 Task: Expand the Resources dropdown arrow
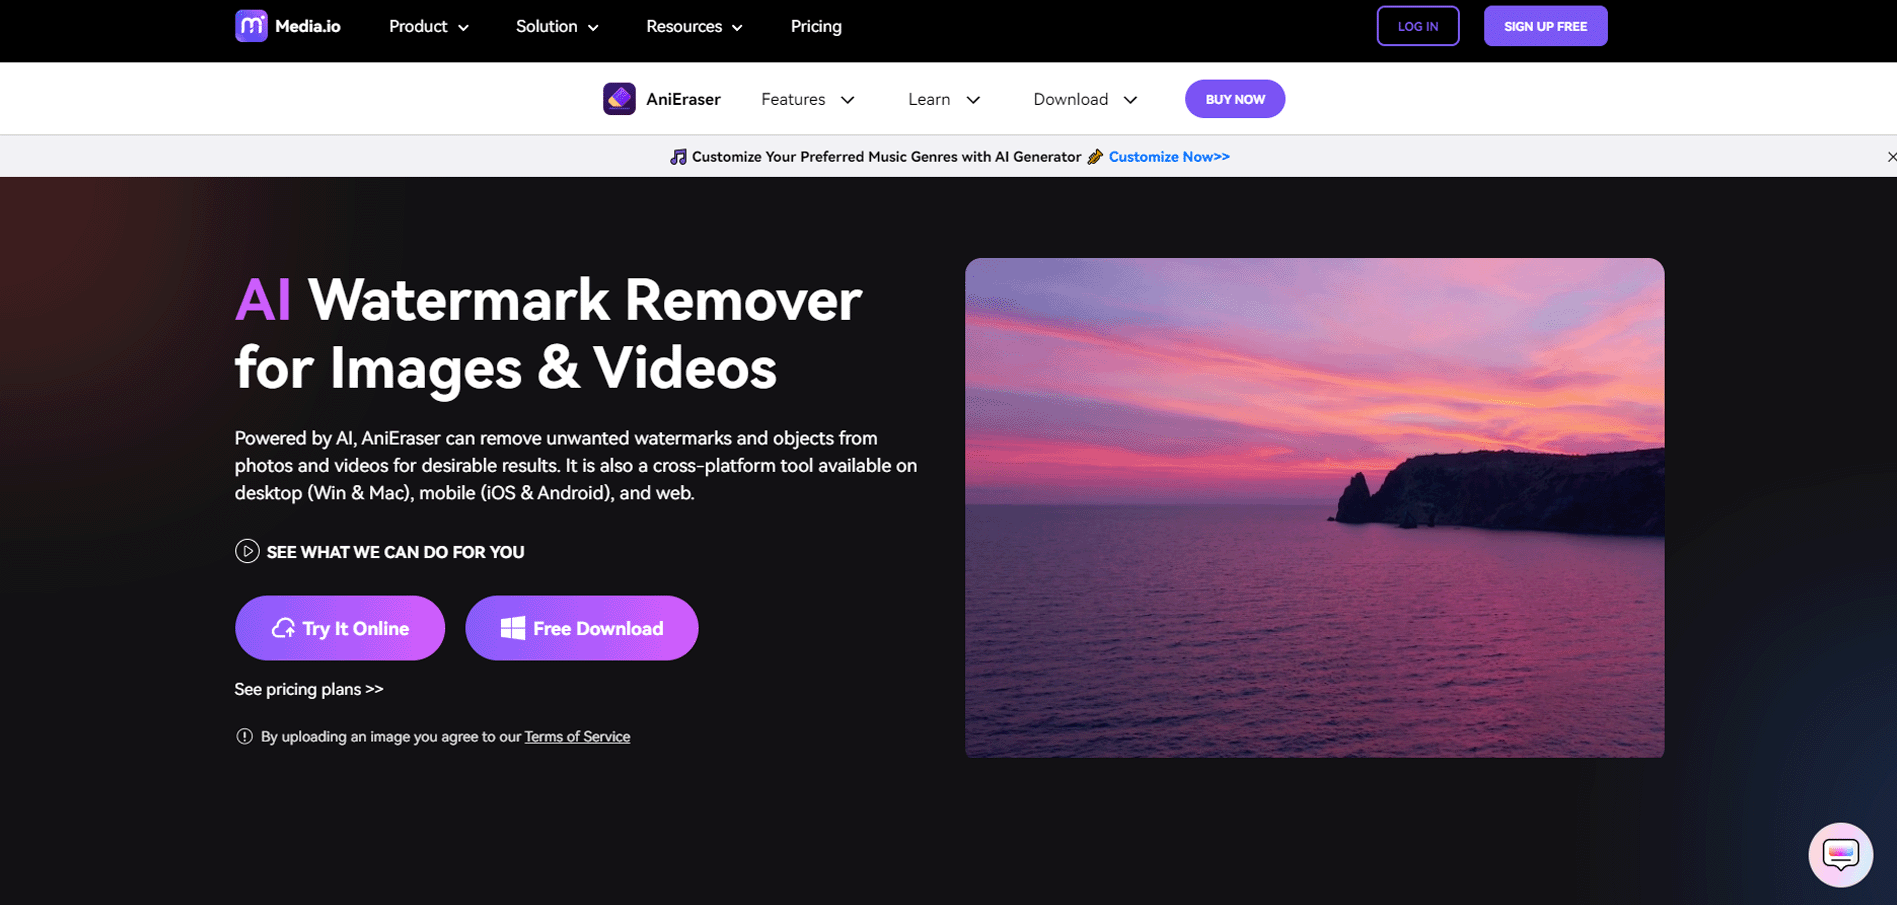click(x=738, y=28)
